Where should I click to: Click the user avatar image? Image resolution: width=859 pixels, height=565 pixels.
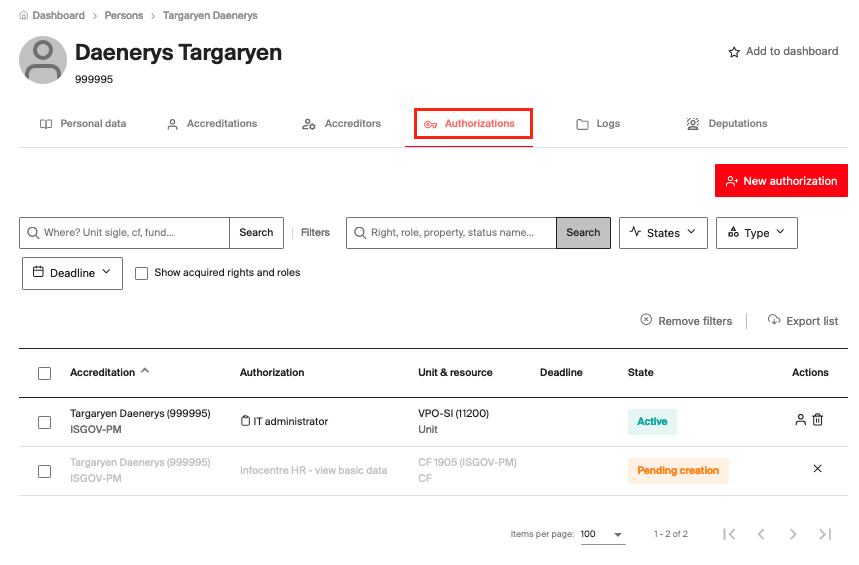click(x=43, y=60)
